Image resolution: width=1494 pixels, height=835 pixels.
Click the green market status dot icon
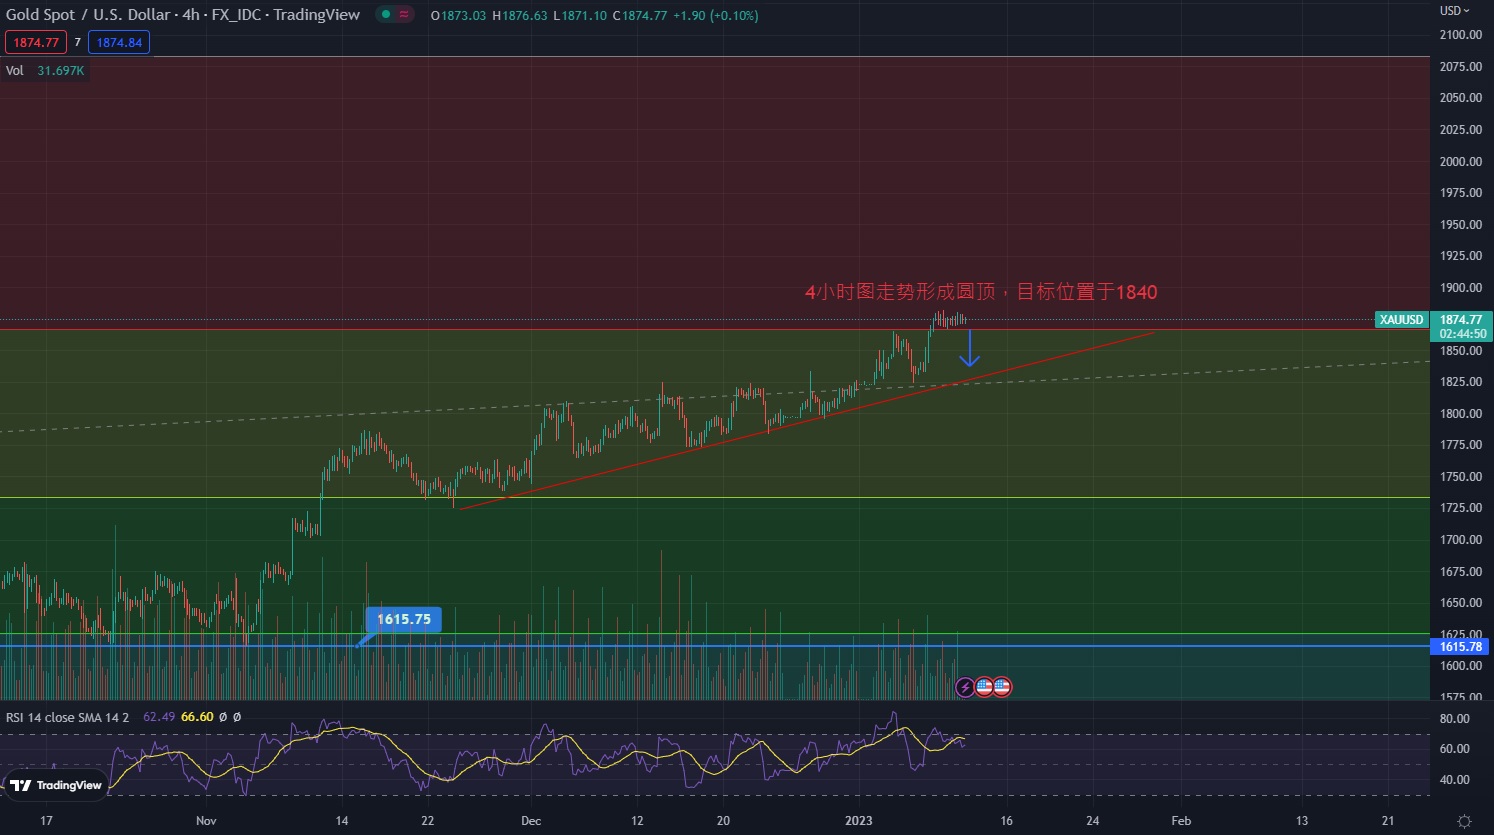[385, 15]
